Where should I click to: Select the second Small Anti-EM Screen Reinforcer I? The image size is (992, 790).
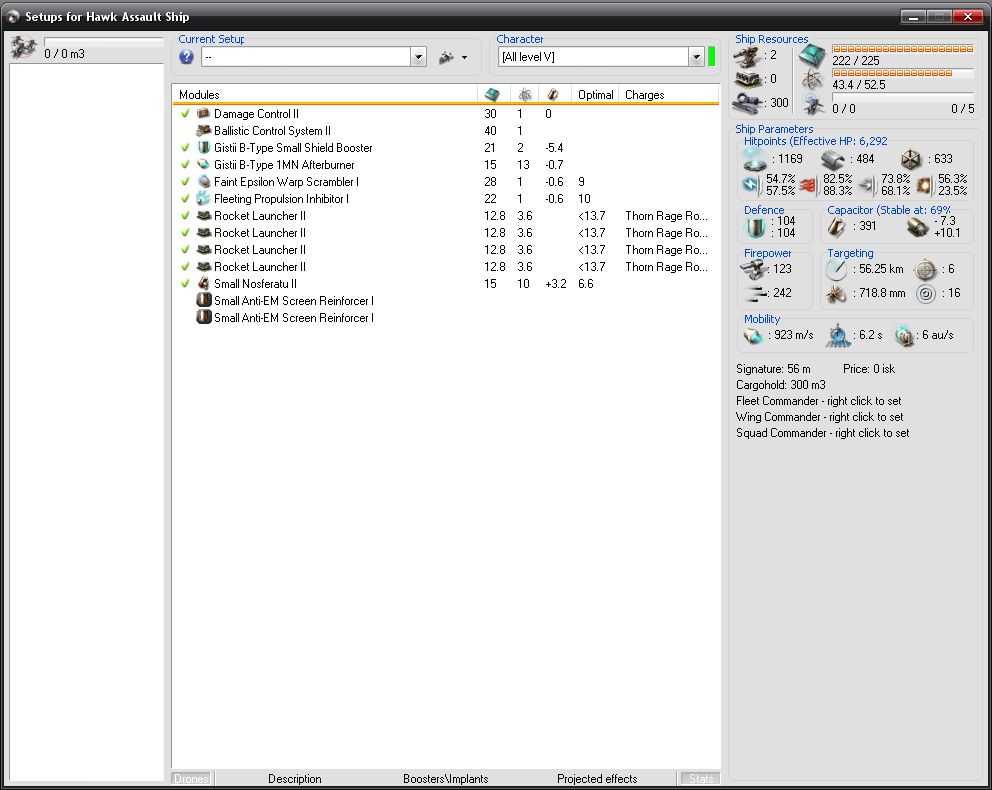click(x=445, y=318)
